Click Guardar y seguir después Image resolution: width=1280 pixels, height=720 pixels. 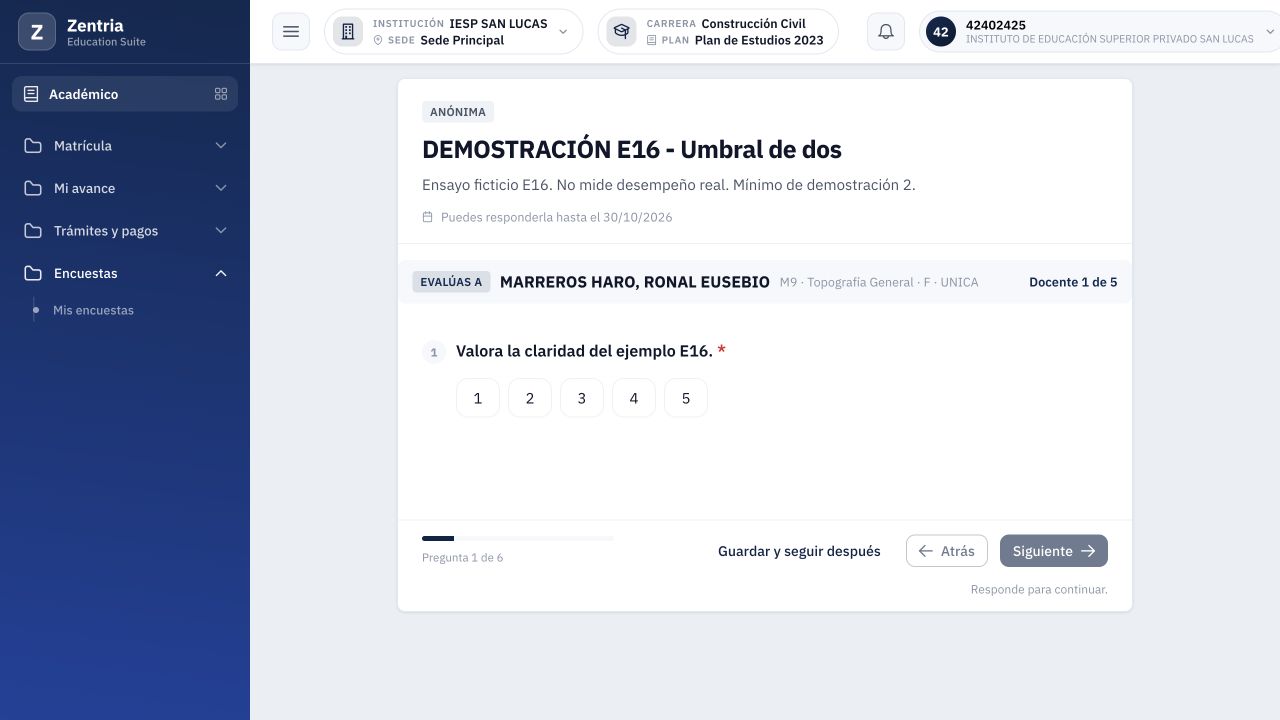[x=799, y=551]
